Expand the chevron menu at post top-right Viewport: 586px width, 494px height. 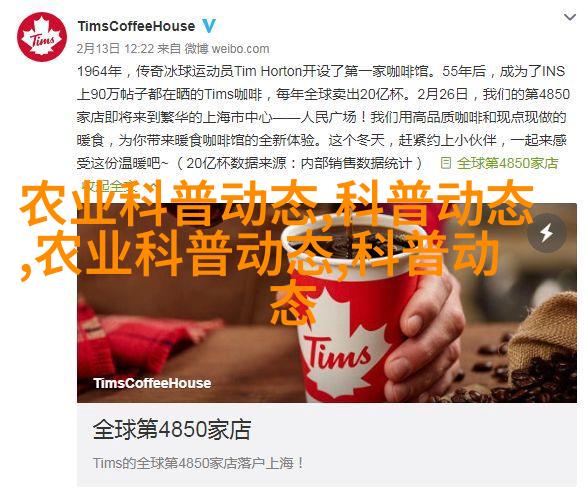(570, 17)
